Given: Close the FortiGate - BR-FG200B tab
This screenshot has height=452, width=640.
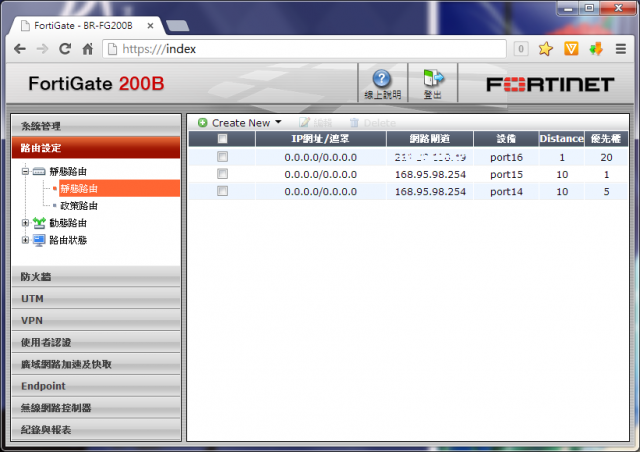Looking at the screenshot, I should click(150, 26).
